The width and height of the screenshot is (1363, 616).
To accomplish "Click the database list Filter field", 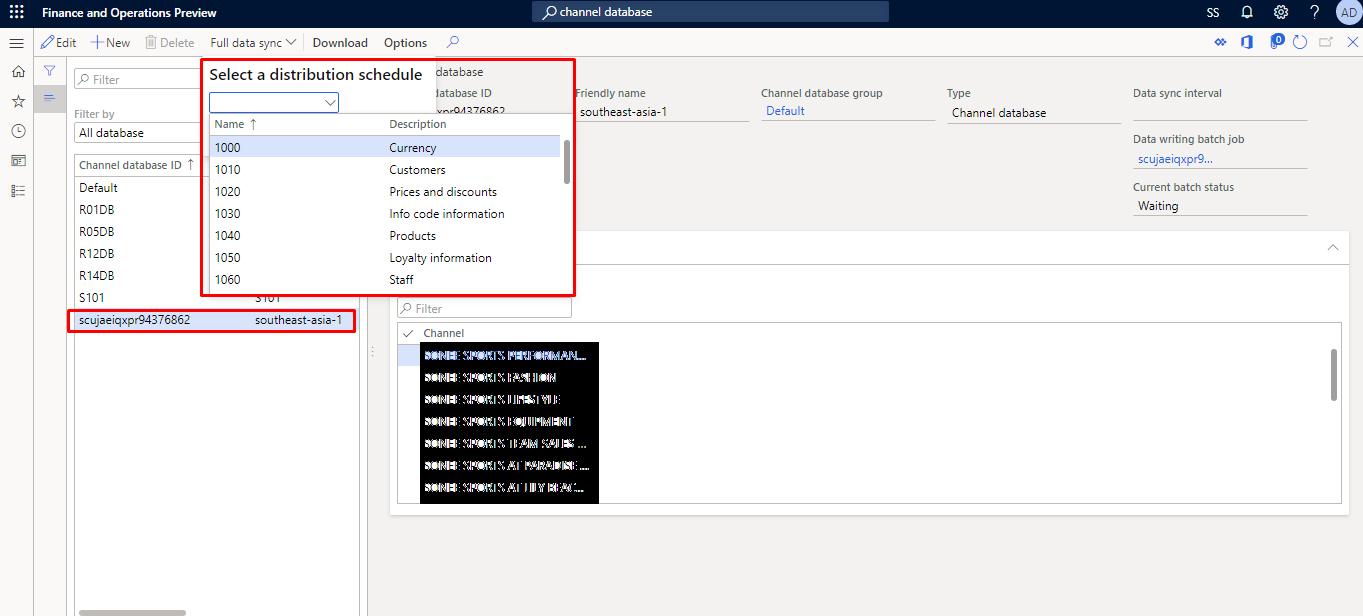I will pos(138,79).
